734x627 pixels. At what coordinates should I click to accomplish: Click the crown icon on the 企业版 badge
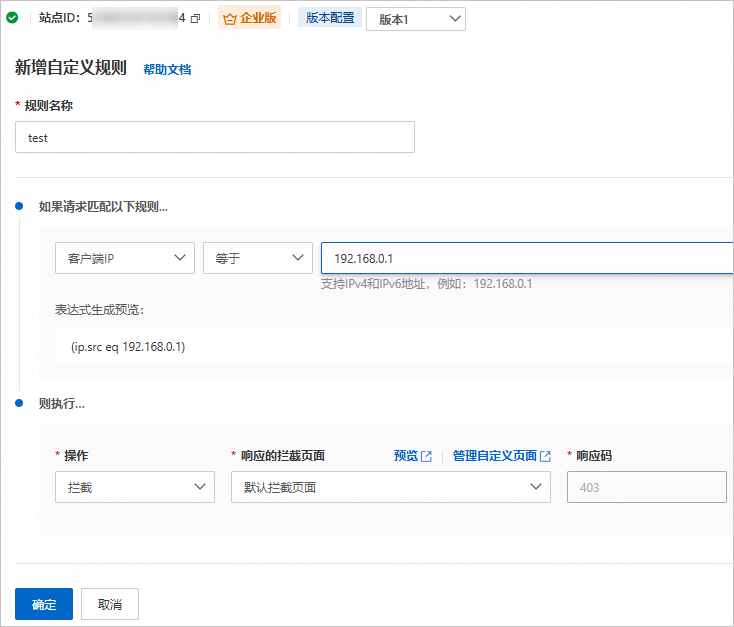pyautogui.click(x=229, y=19)
